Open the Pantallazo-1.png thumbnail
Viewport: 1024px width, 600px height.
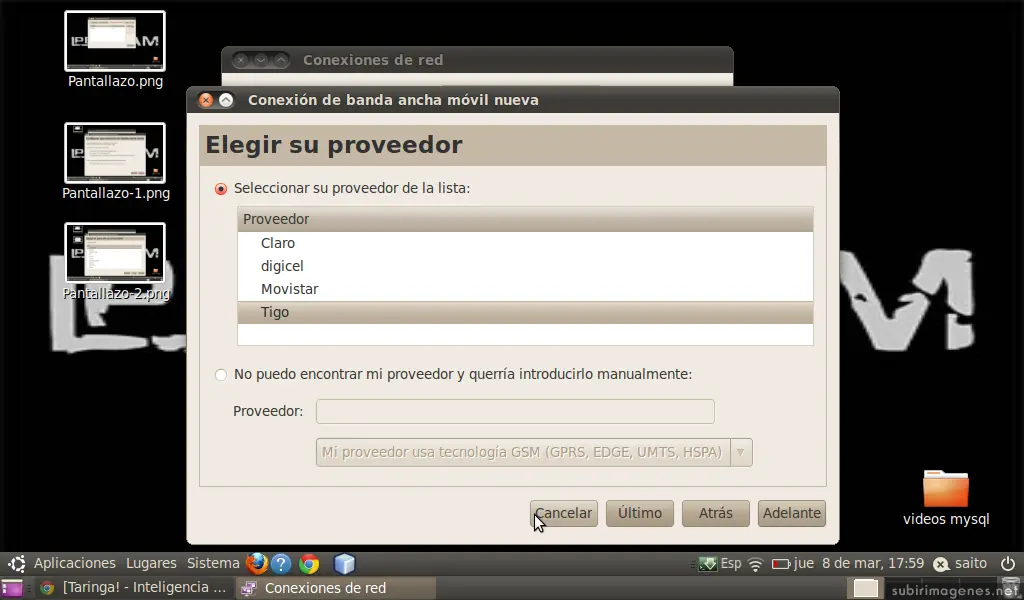click(115, 153)
